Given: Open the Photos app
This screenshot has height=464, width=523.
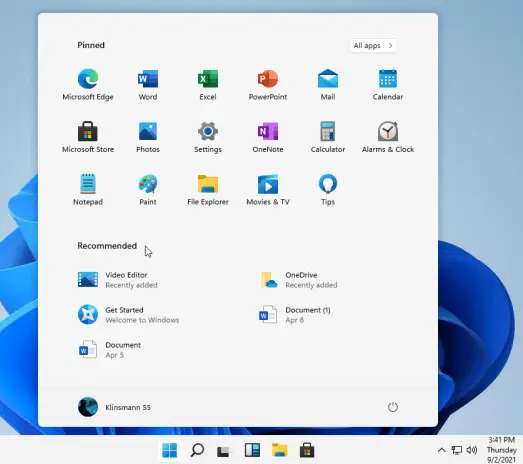Looking at the screenshot, I should [x=148, y=137].
